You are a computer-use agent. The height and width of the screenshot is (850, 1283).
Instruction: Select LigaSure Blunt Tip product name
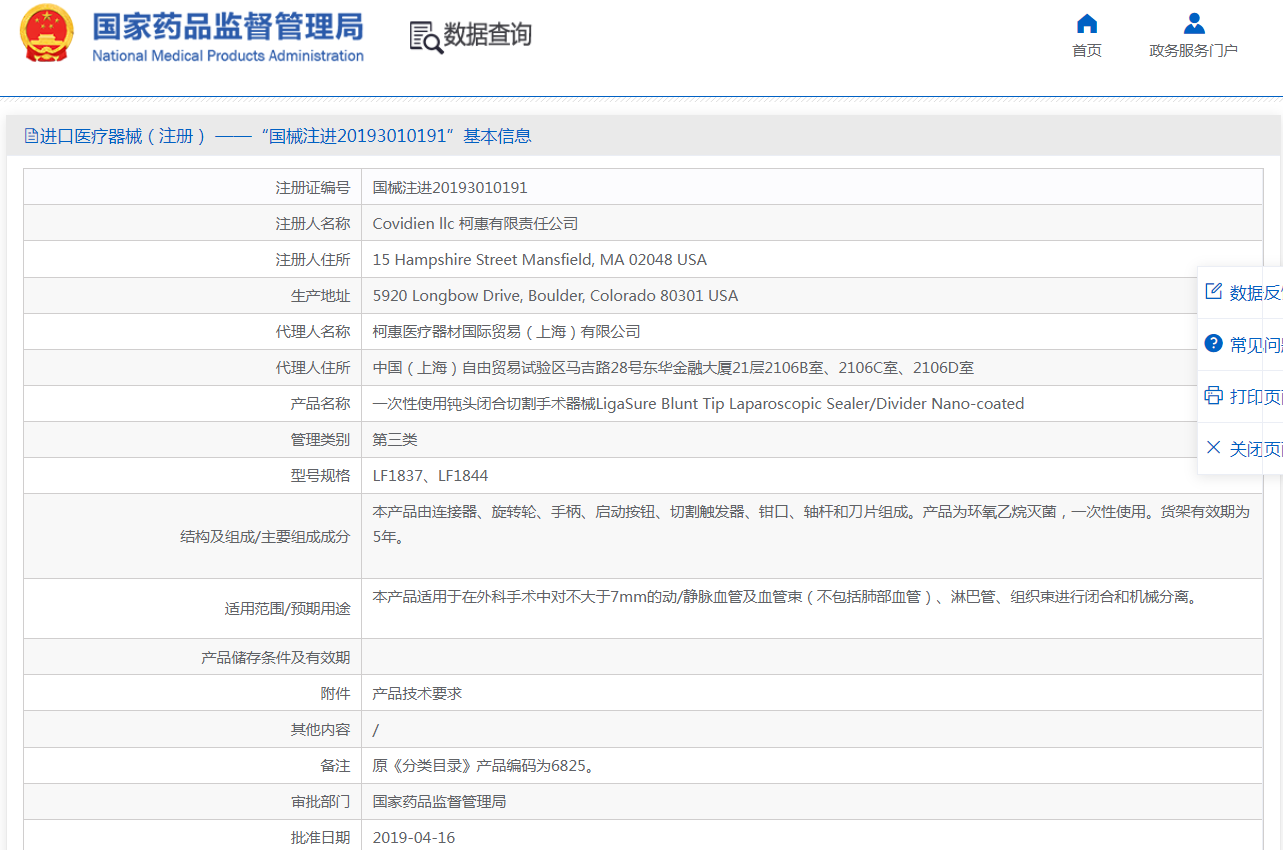point(698,403)
